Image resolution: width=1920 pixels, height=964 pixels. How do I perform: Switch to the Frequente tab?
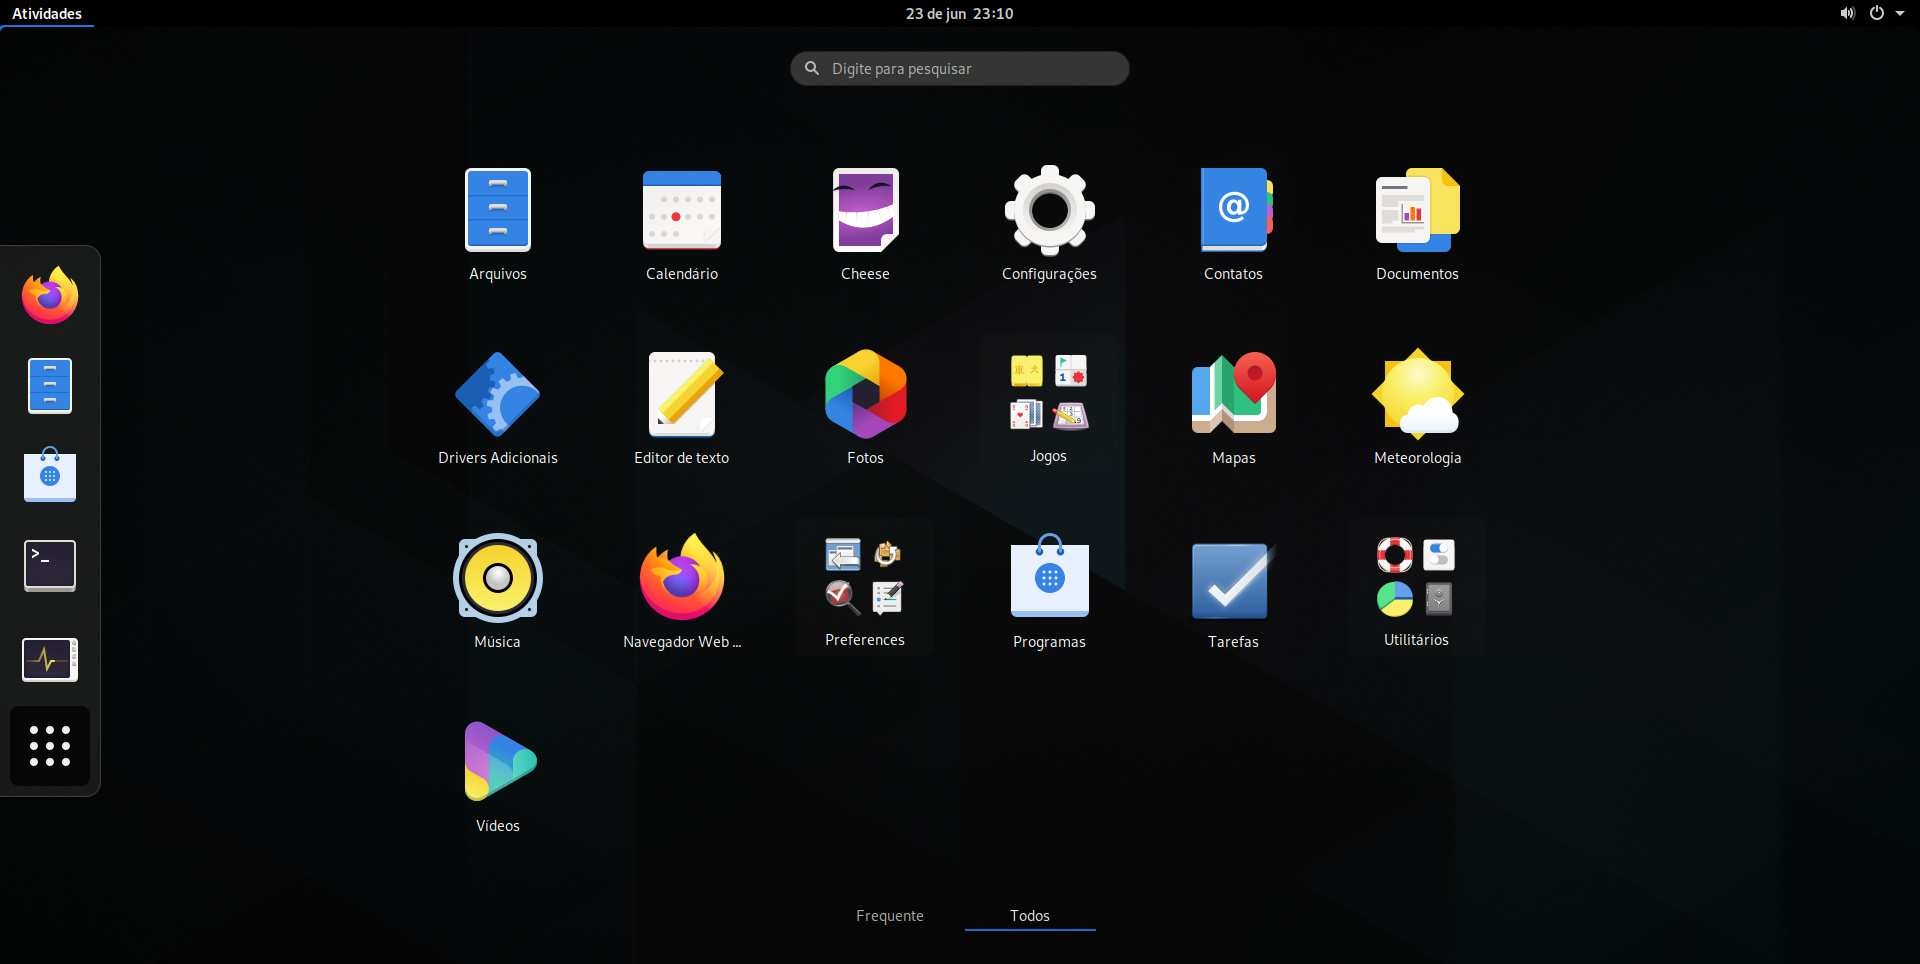coord(889,916)
